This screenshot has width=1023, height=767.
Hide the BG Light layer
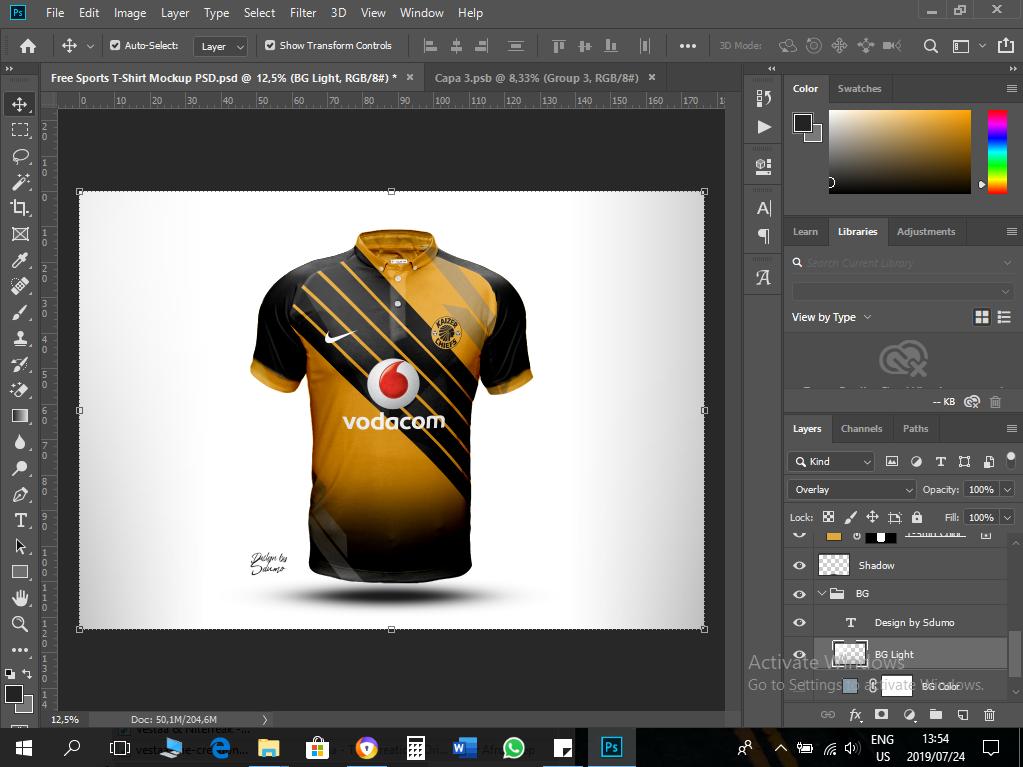point(799,654)
